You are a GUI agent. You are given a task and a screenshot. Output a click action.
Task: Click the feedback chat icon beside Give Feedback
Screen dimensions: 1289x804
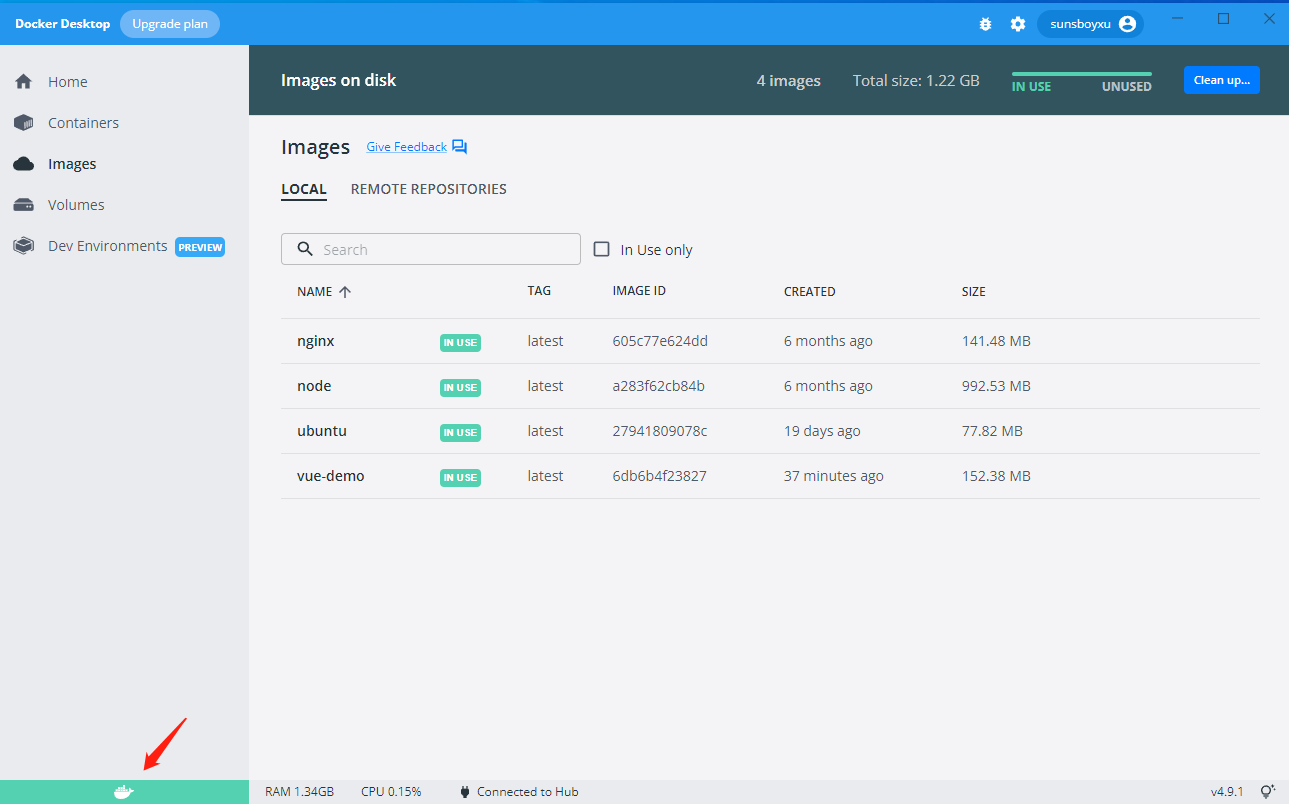459,146
